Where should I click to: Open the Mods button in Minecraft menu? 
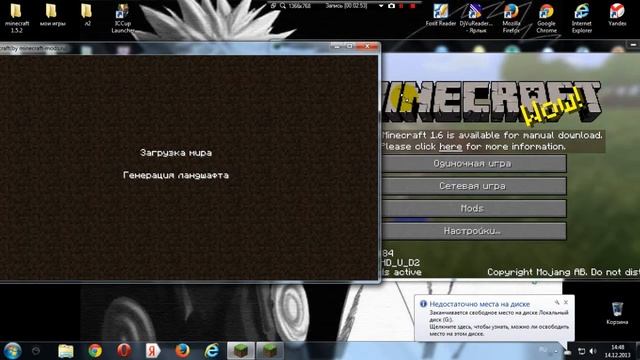tap(473, 209)
